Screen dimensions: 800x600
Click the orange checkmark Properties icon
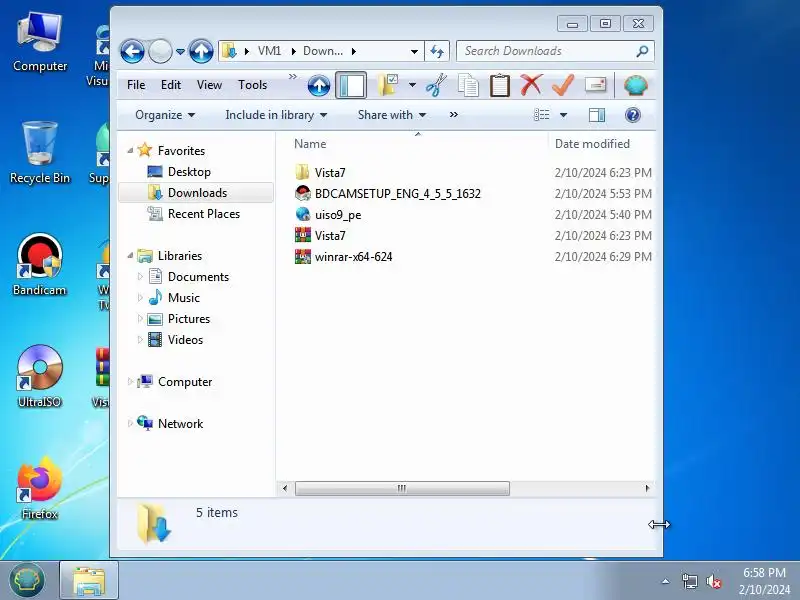pyautogui.click(x=563, y=85)
